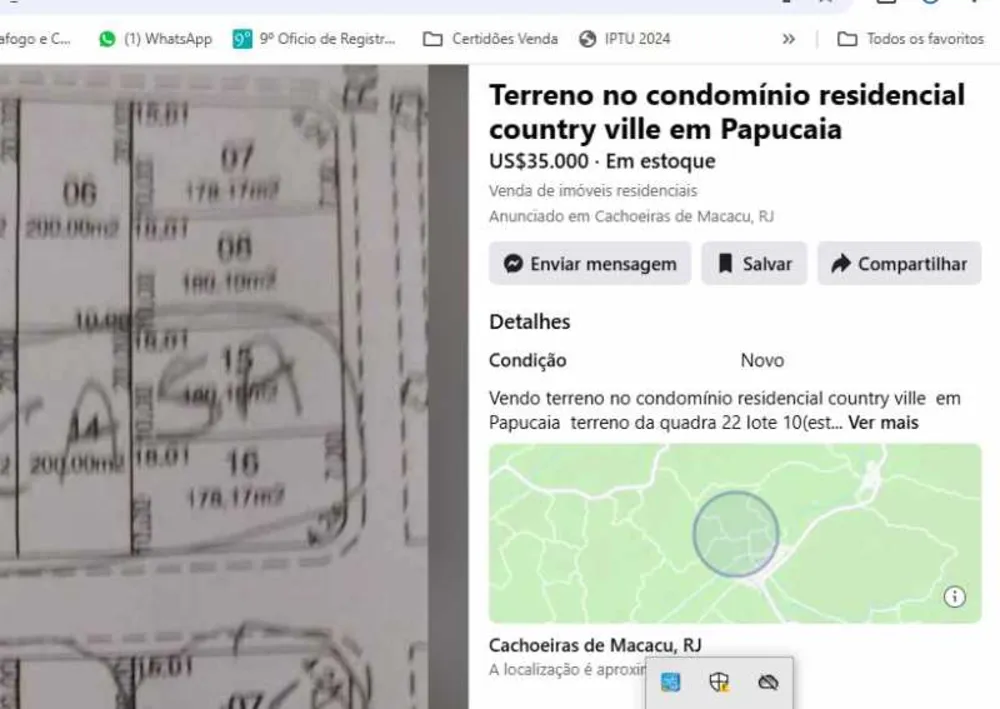Click the Windows Security shield tray icon
Viewport: 1000px width, 709px height.
tap(719, 682)
